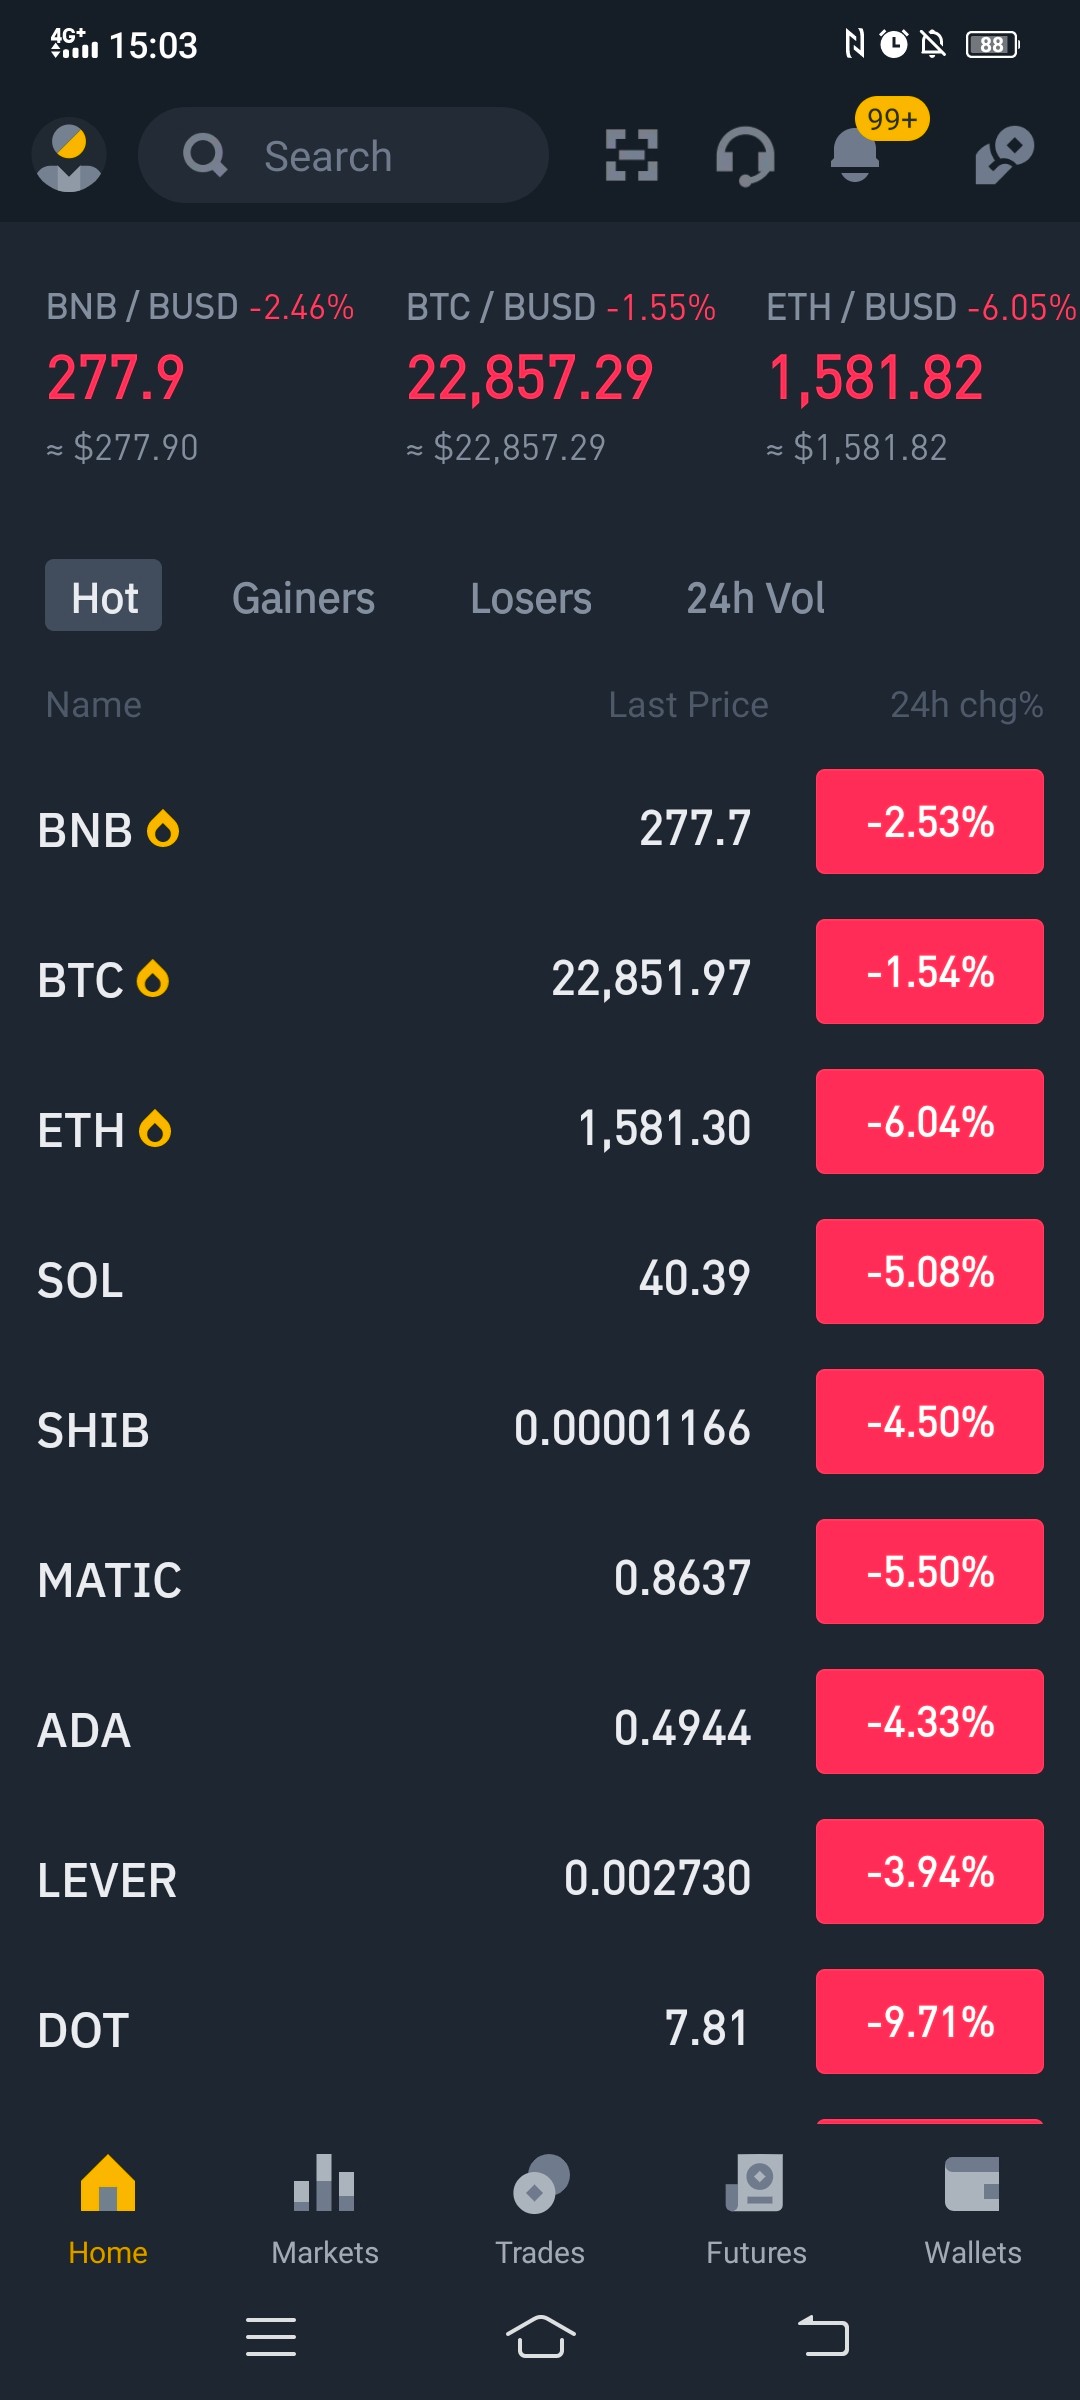Tap Android back navigation button
This screenshot has width=1080, height=2400.
click(823, 2337)
